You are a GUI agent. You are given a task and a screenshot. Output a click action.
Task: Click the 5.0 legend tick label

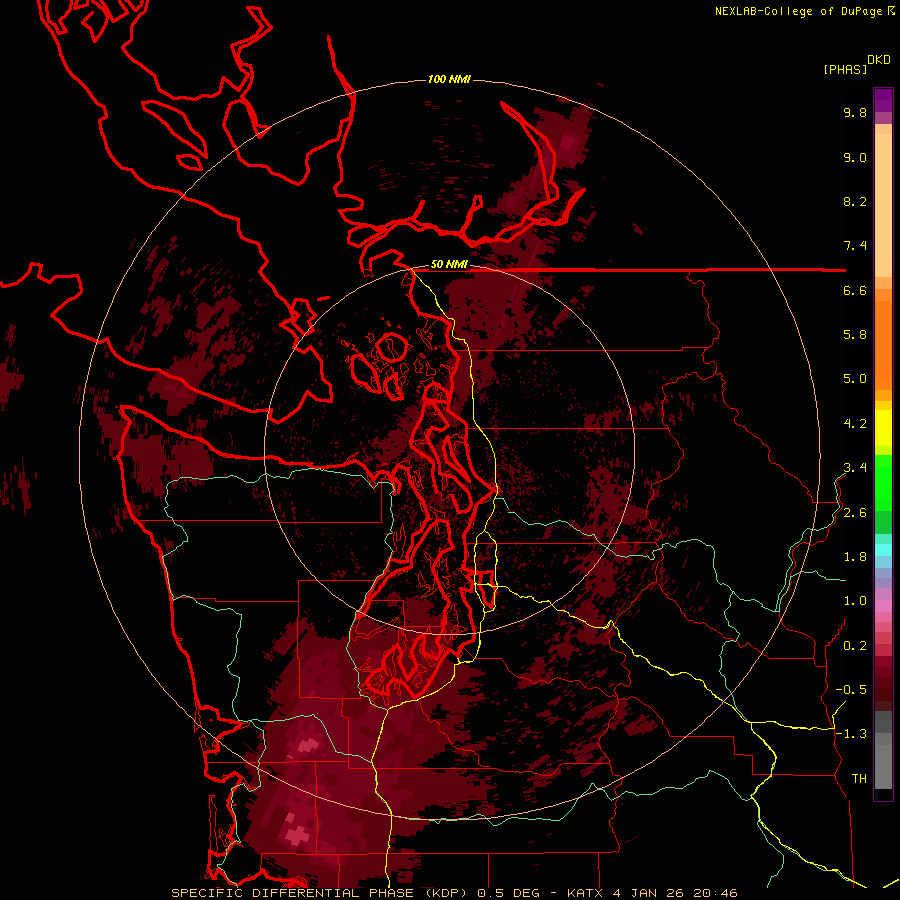pos(855,379)
